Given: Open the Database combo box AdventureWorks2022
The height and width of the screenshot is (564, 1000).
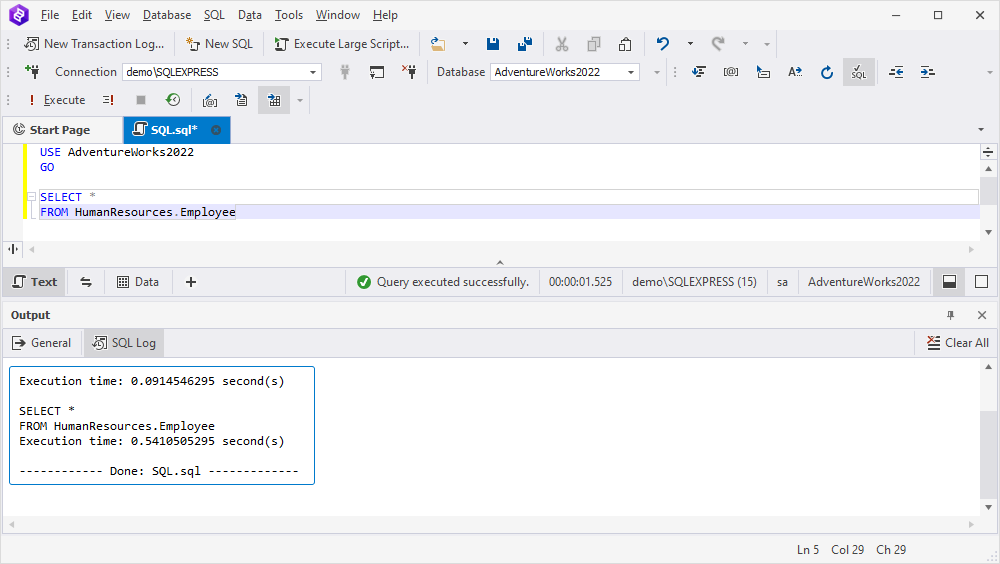Looking at the screenshot, I should tap(564, 72).
